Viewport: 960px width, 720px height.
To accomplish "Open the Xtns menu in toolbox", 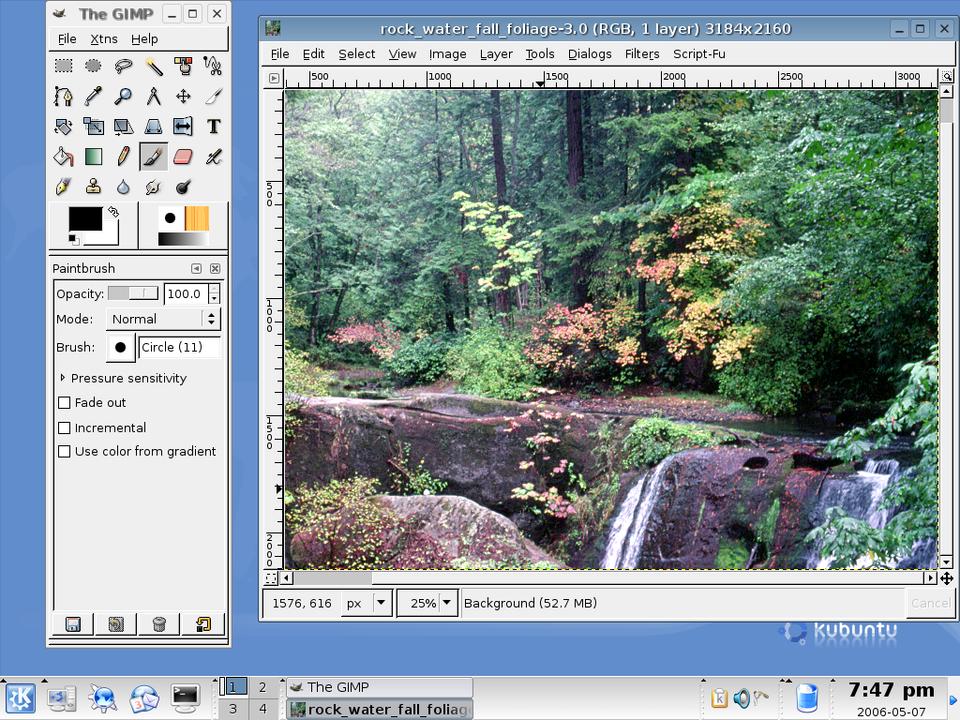I will tap(103, 39).
